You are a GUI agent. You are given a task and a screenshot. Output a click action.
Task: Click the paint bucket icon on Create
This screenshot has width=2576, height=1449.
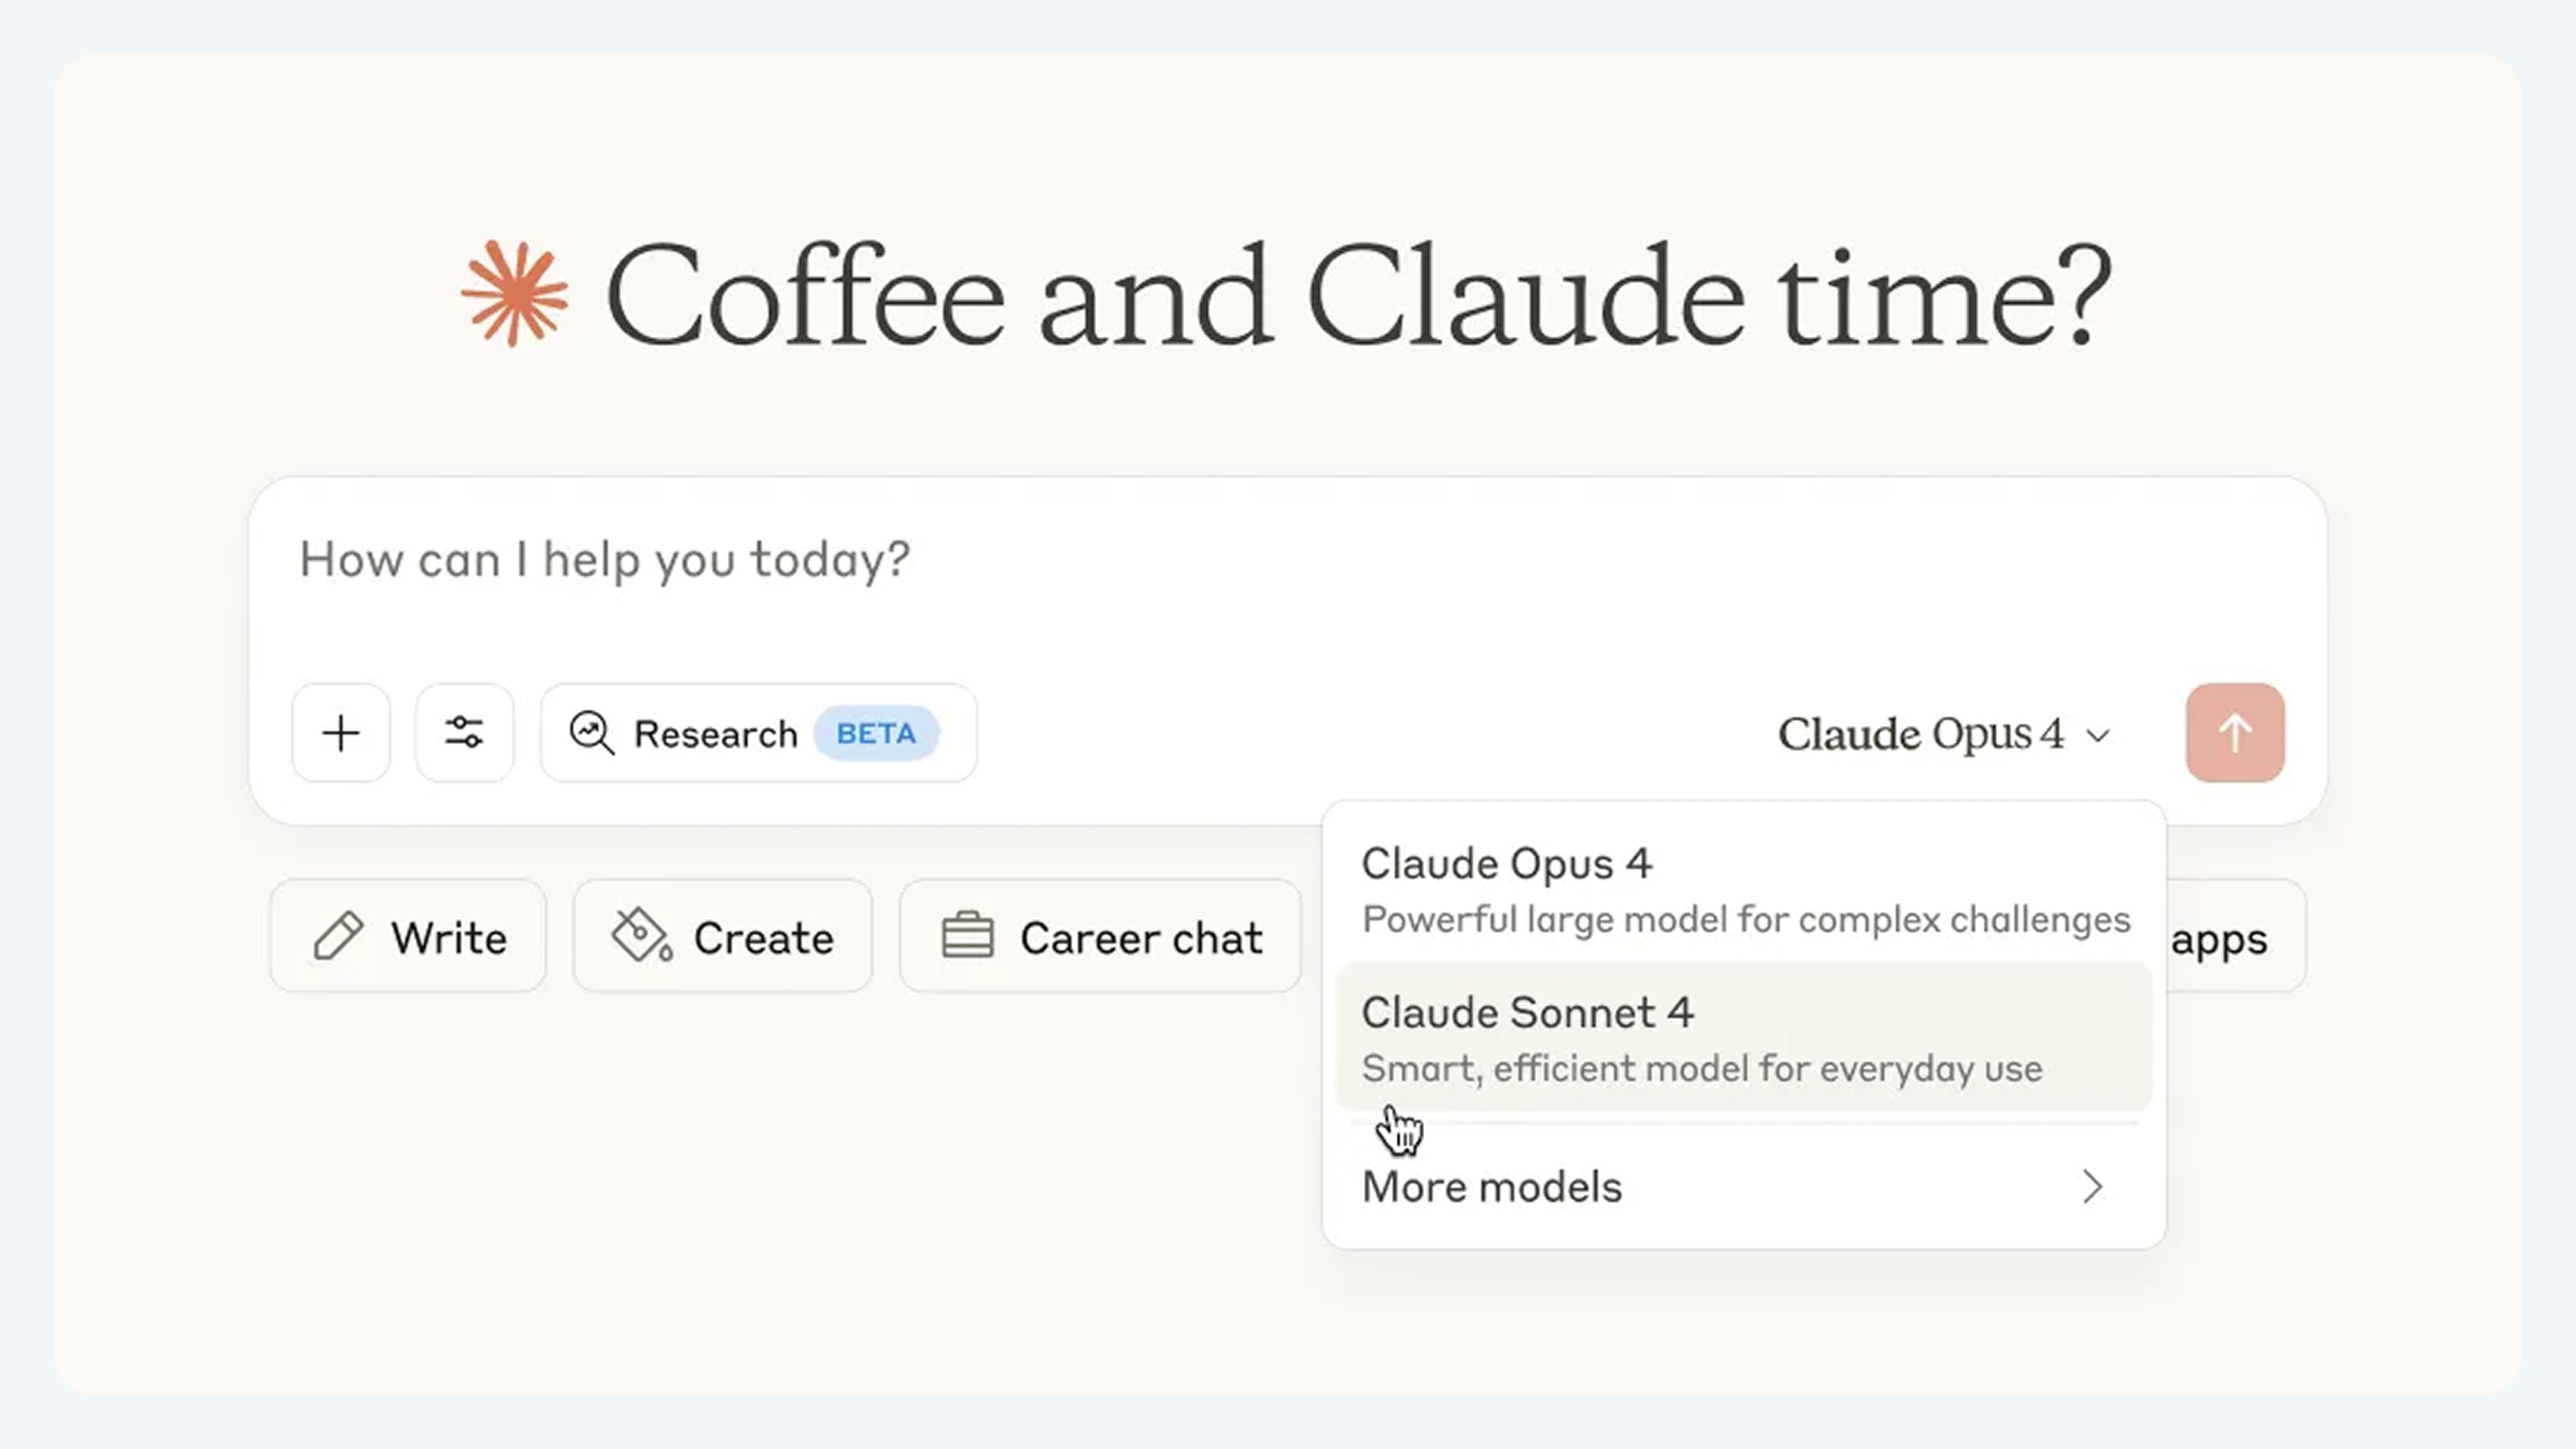click(x=641, y=937)
